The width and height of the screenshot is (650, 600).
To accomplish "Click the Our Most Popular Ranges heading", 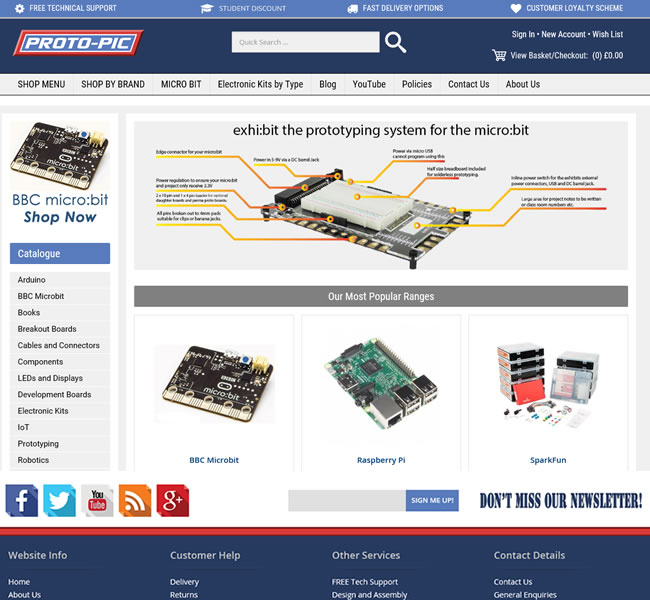I will tap(381, 296).
